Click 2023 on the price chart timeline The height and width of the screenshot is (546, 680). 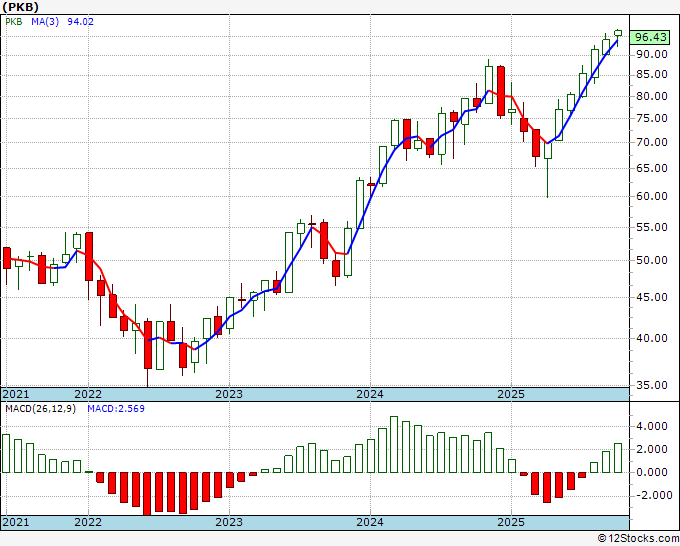pos(229,394)
